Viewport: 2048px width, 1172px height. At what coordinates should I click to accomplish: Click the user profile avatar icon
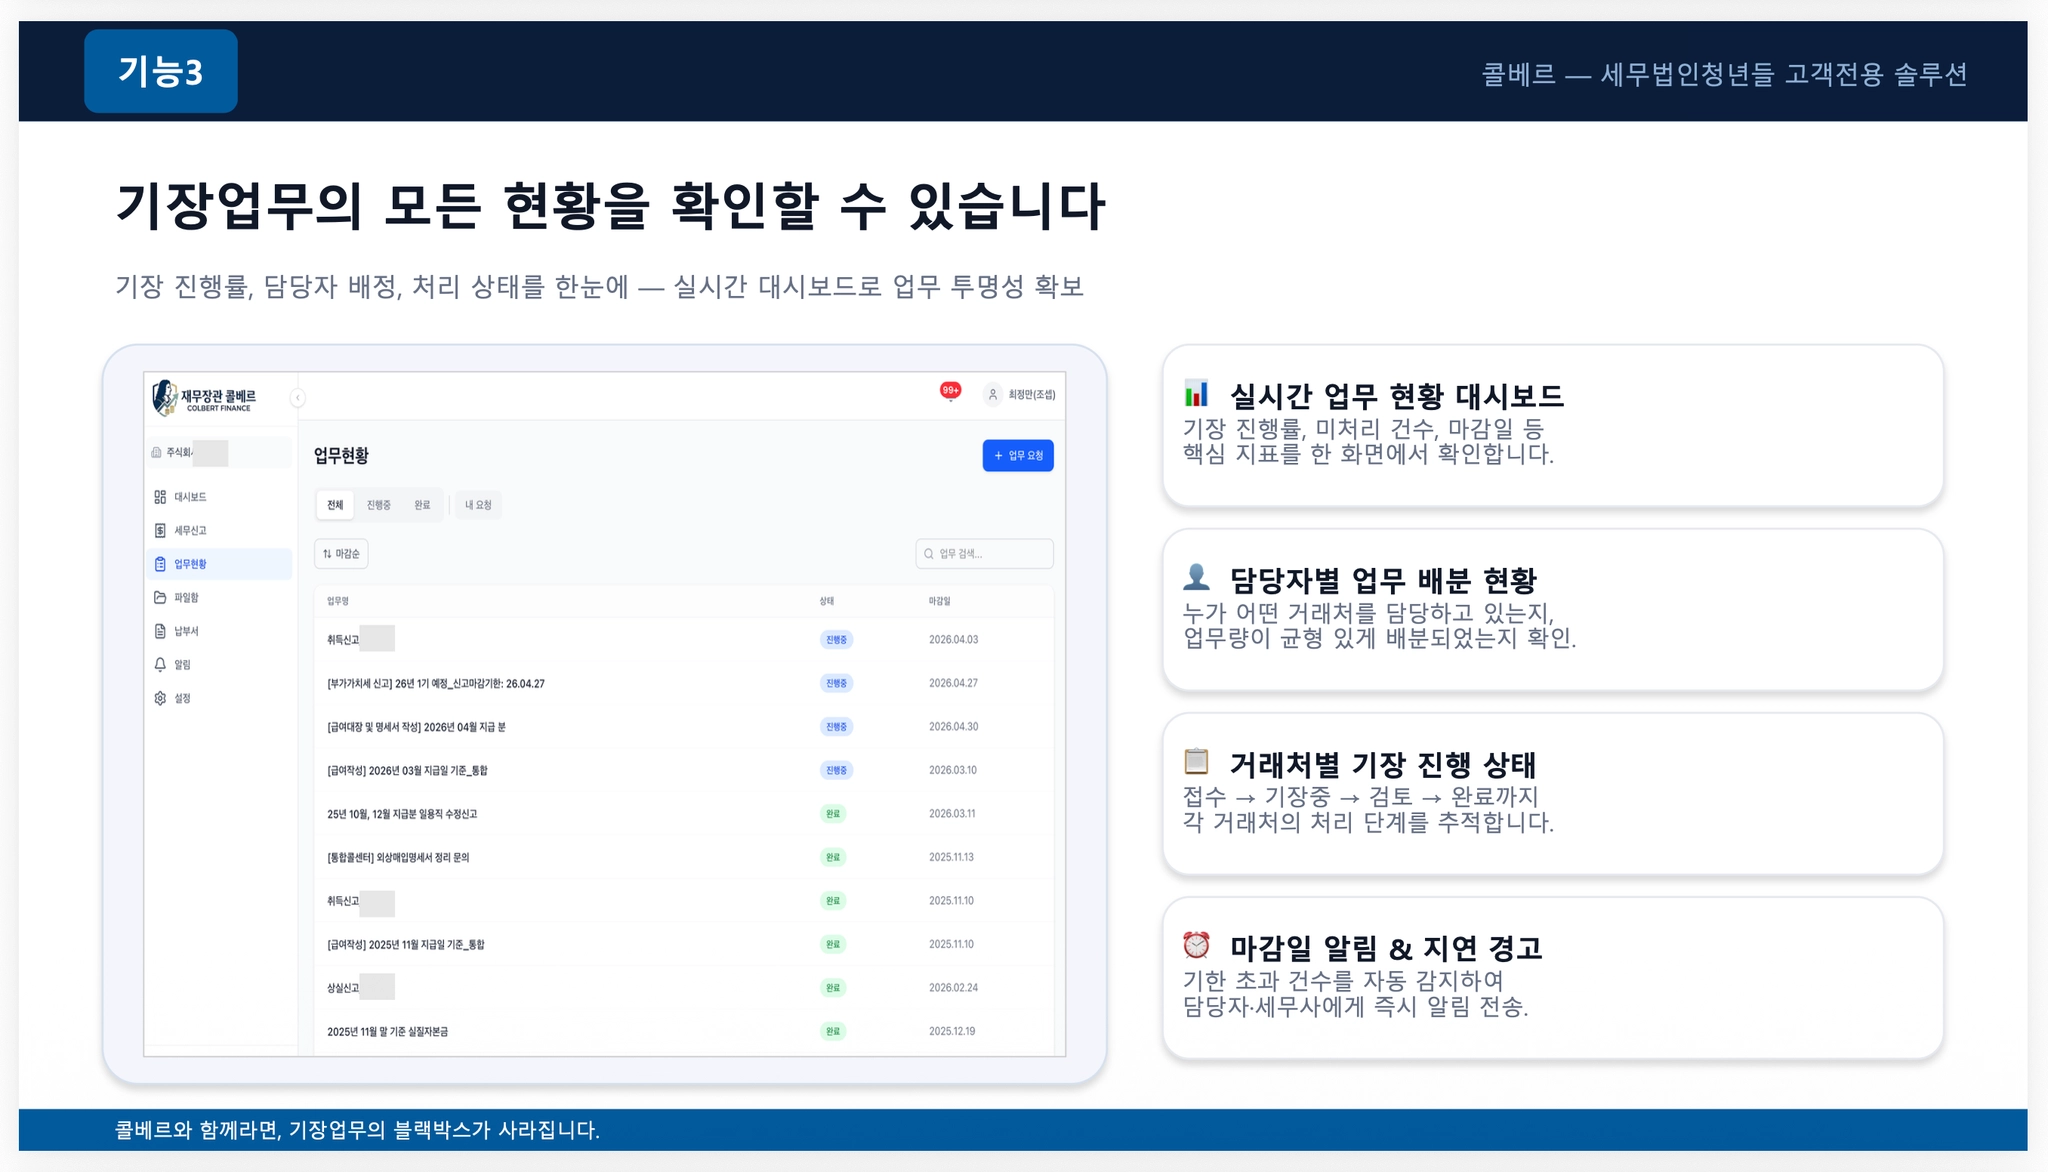[x=992, y=395]
